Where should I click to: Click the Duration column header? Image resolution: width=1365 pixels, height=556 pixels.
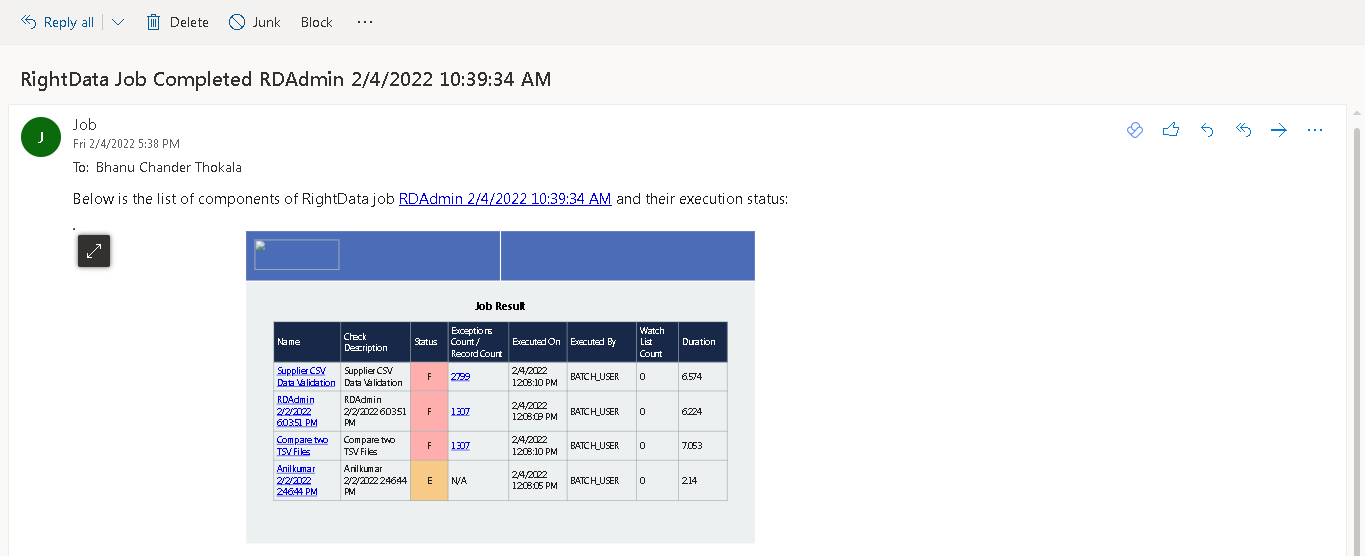[702, 342]
